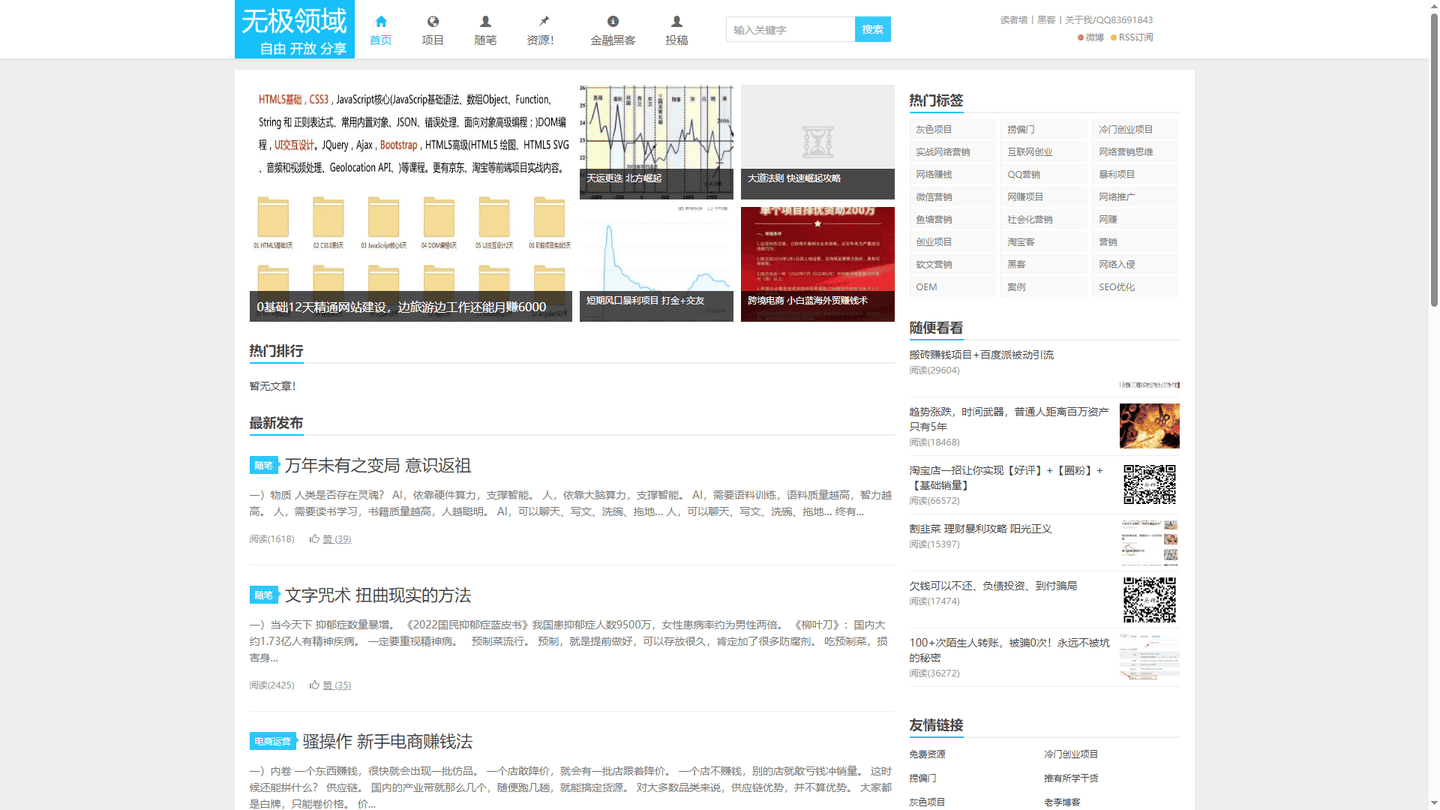Viewport: 1440px width, 810px height.
Task: Click thumbnail beside 趋势涨跌 article
Action: [x=1149, y=426]
